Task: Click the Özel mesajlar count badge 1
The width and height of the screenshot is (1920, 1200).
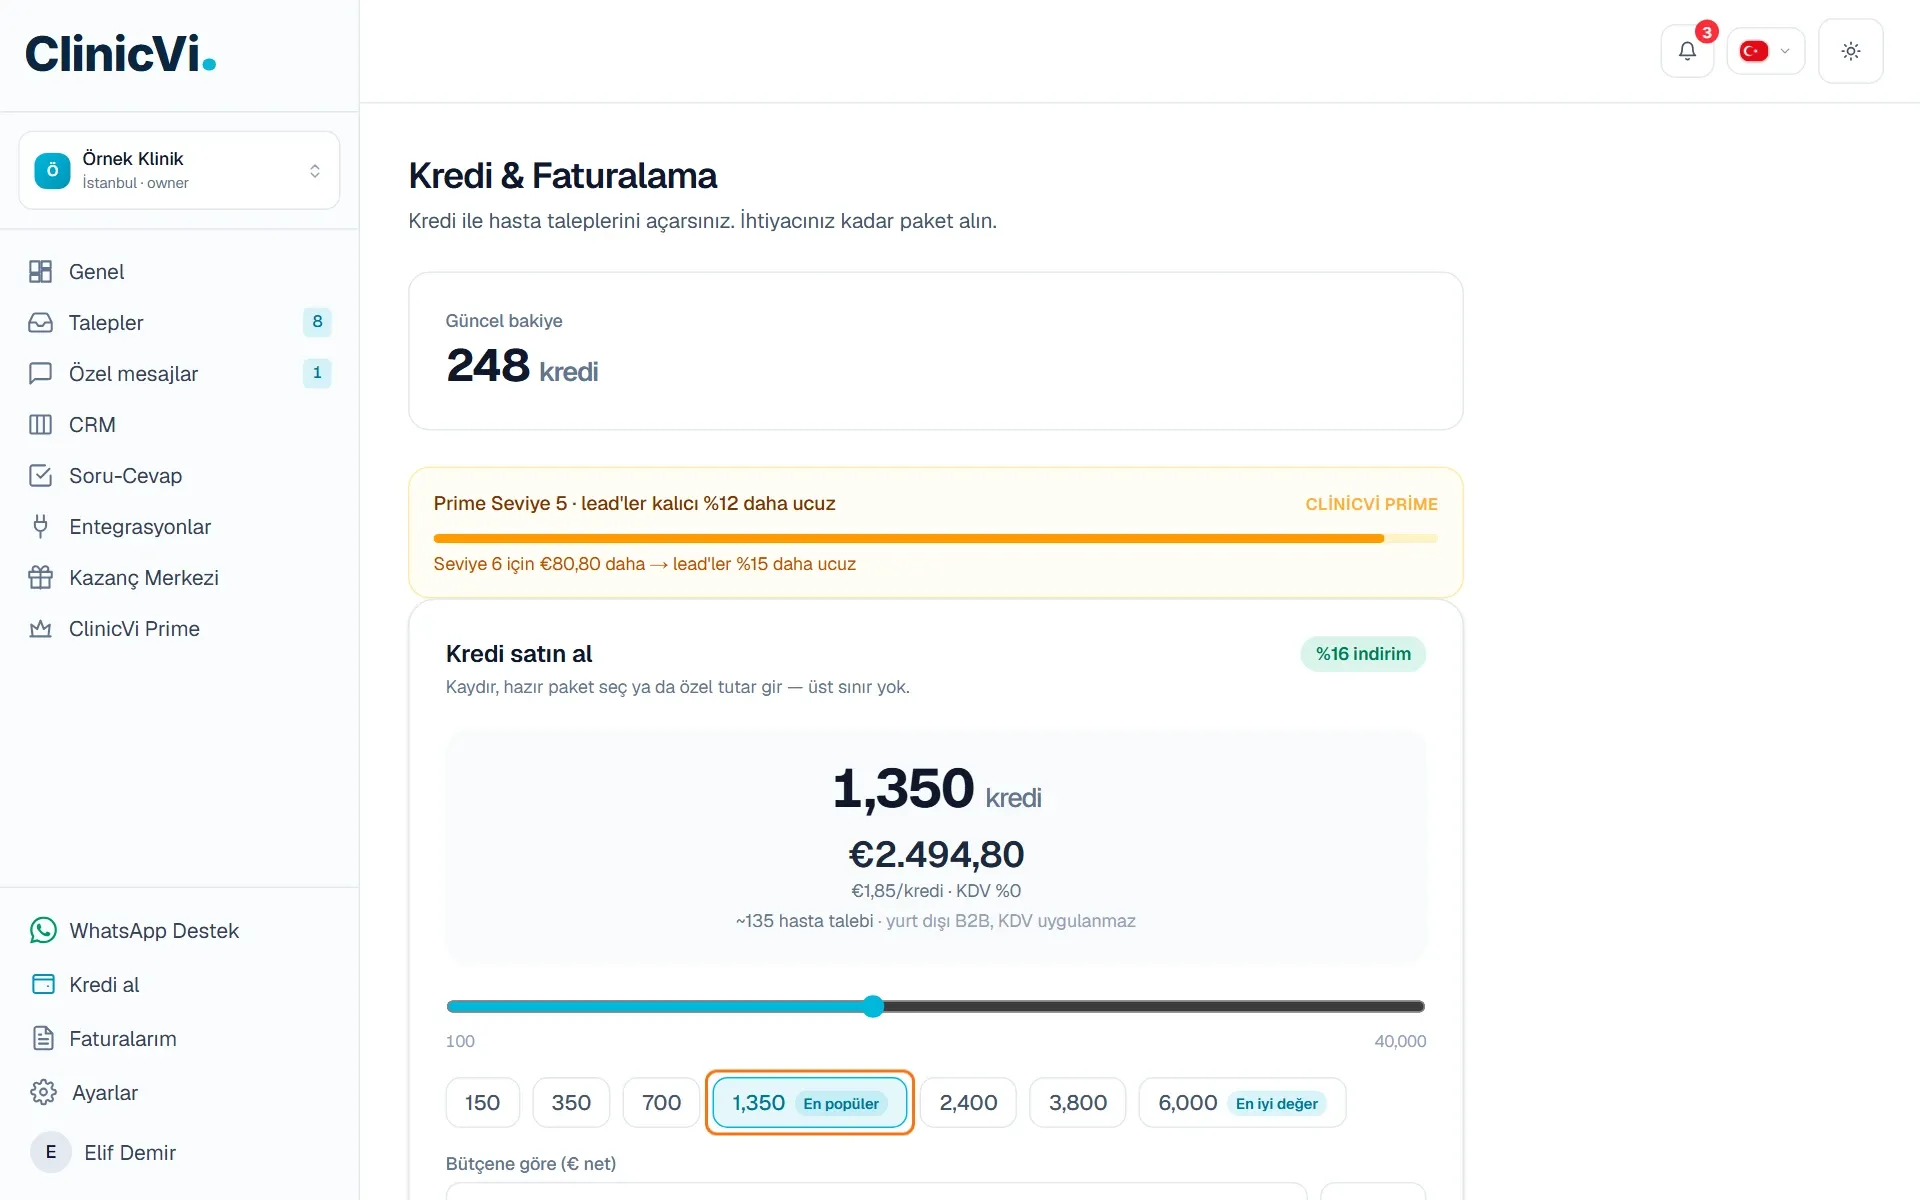Action: (x=317, y=373)
